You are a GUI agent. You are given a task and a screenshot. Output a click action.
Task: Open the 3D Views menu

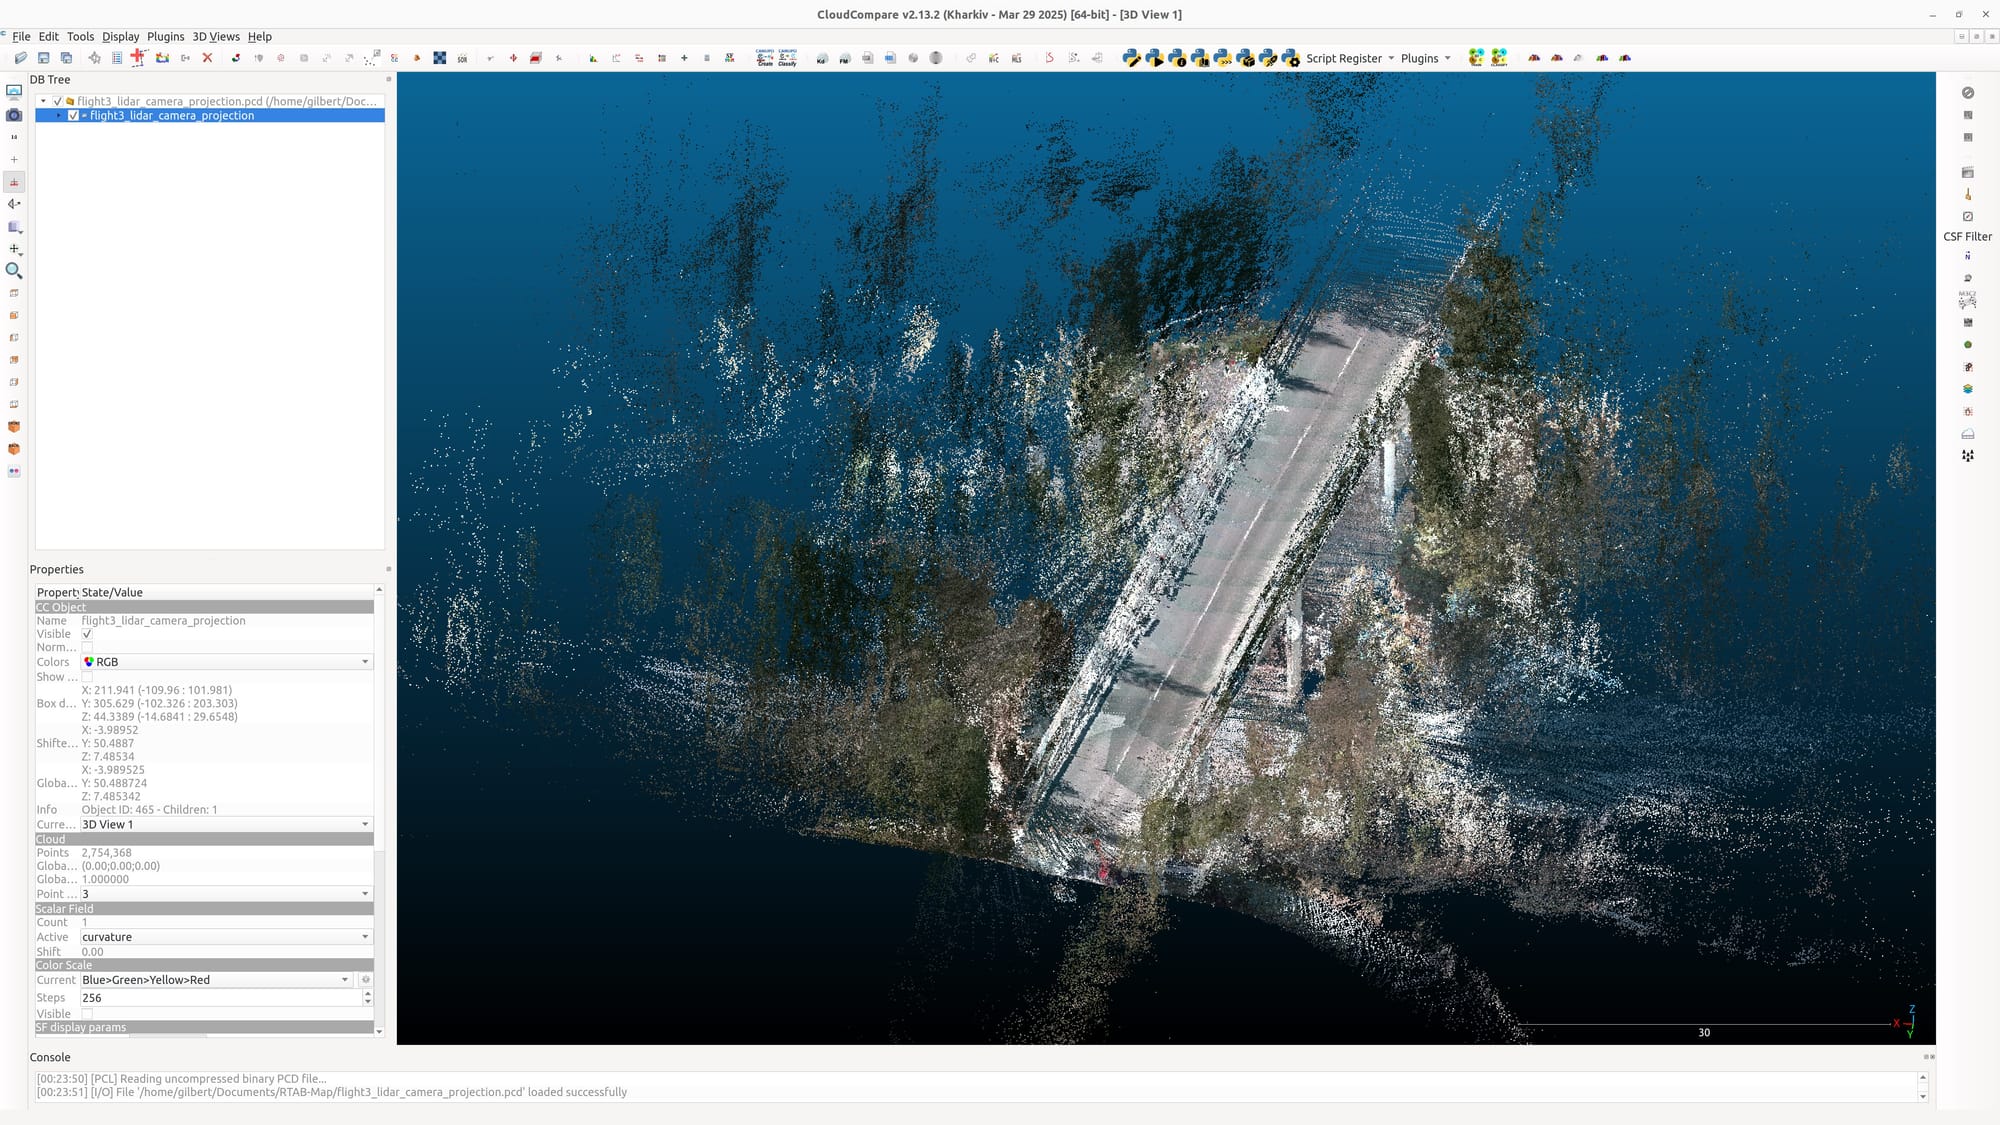click(x=216, y=36)
